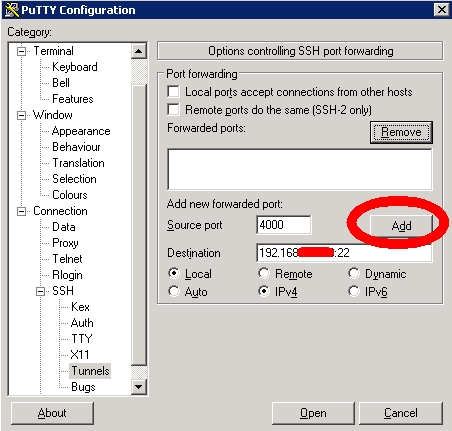Viewport: 452px width, 431px height.
Task: Enable local ports accept connections from other hosts
Action: pos(174,91)
